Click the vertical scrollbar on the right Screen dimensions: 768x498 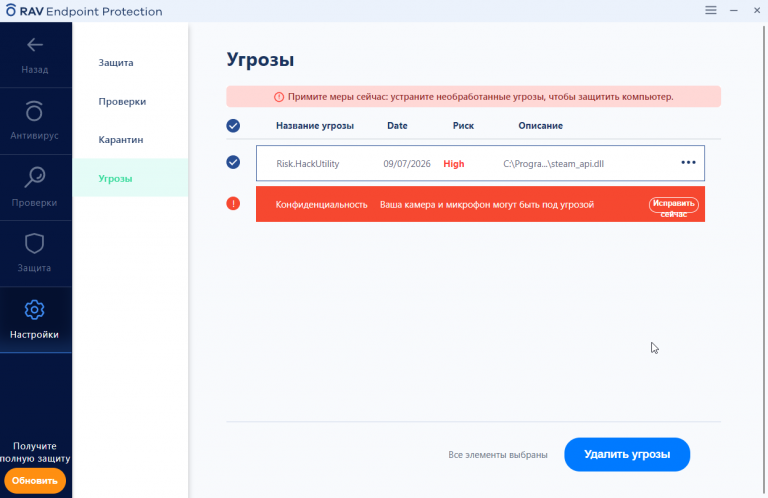click(x=764, y=260)
